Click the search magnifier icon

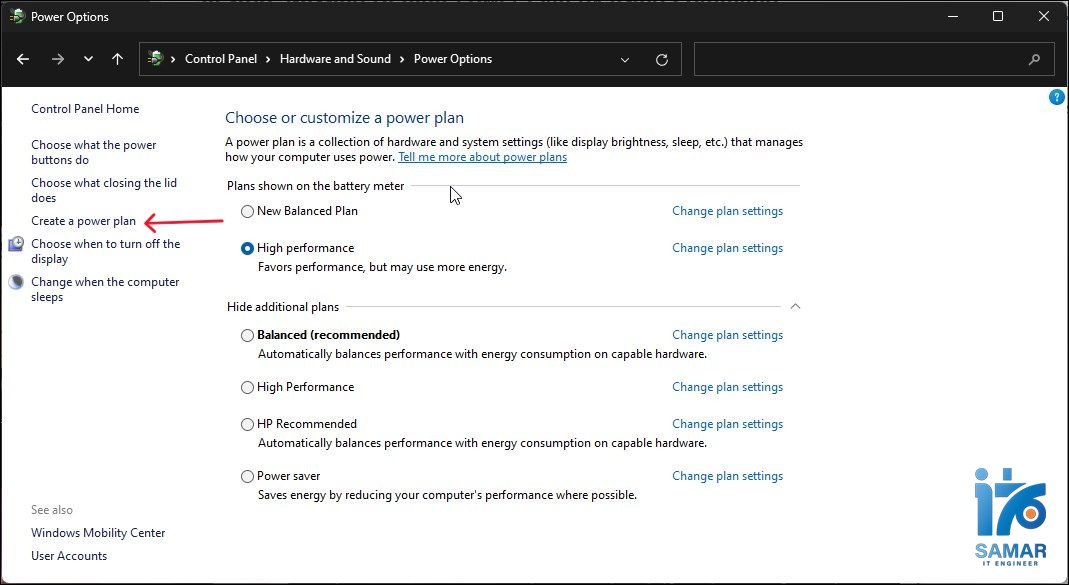(1034, 60)
